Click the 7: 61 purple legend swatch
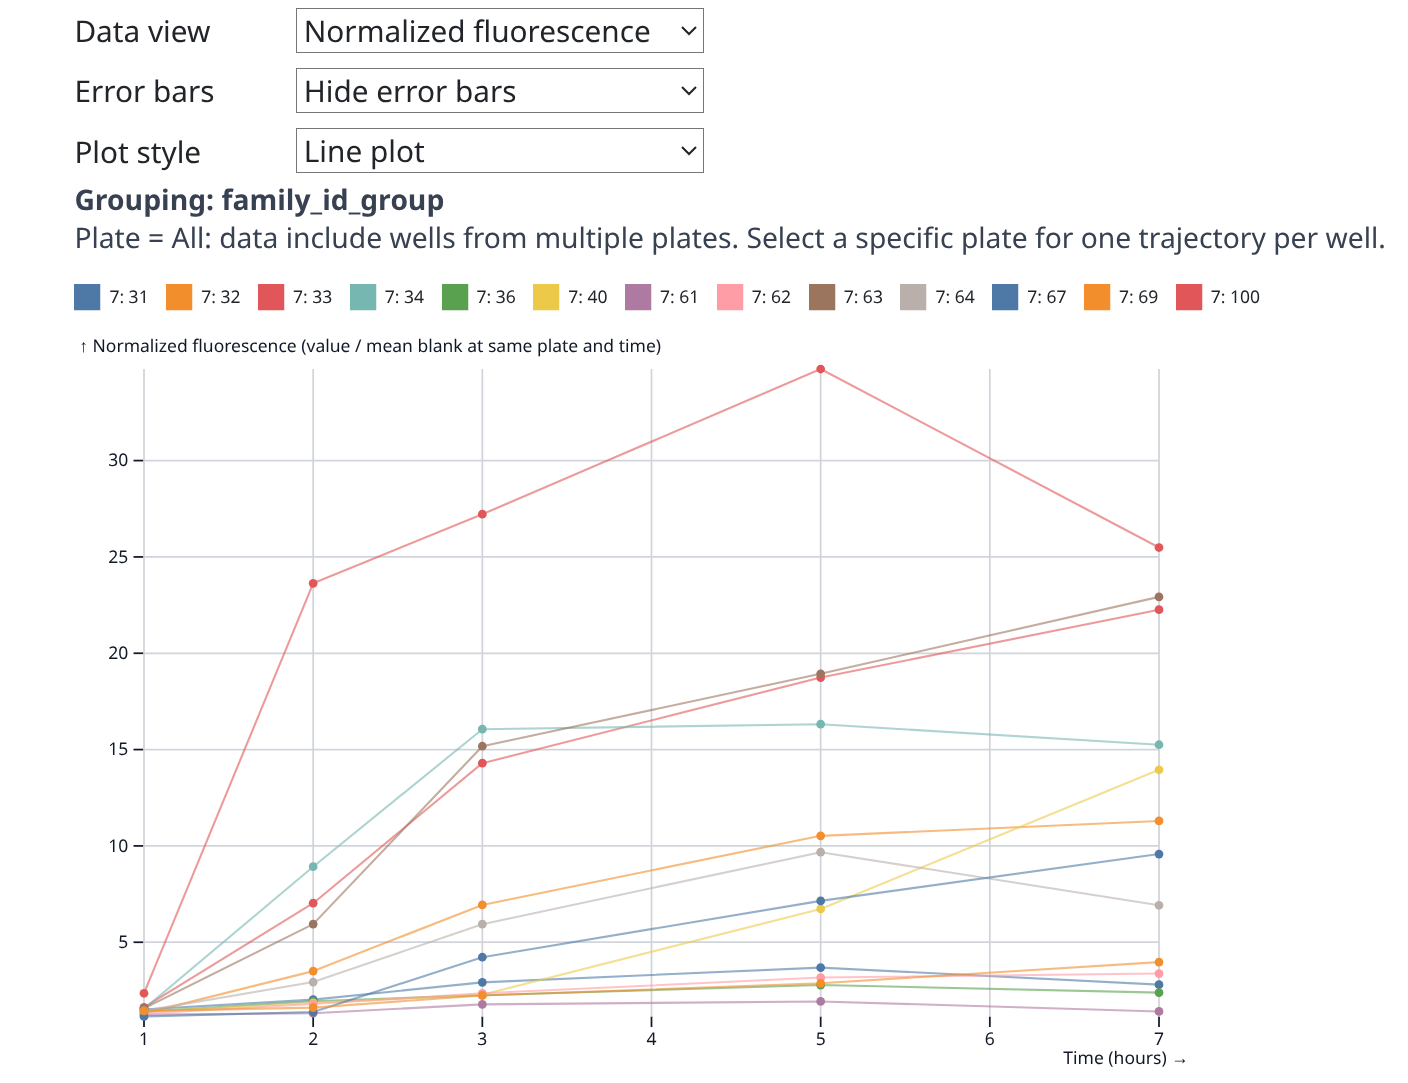This screenshot has width=1408, height=1083. click(638, 297)
